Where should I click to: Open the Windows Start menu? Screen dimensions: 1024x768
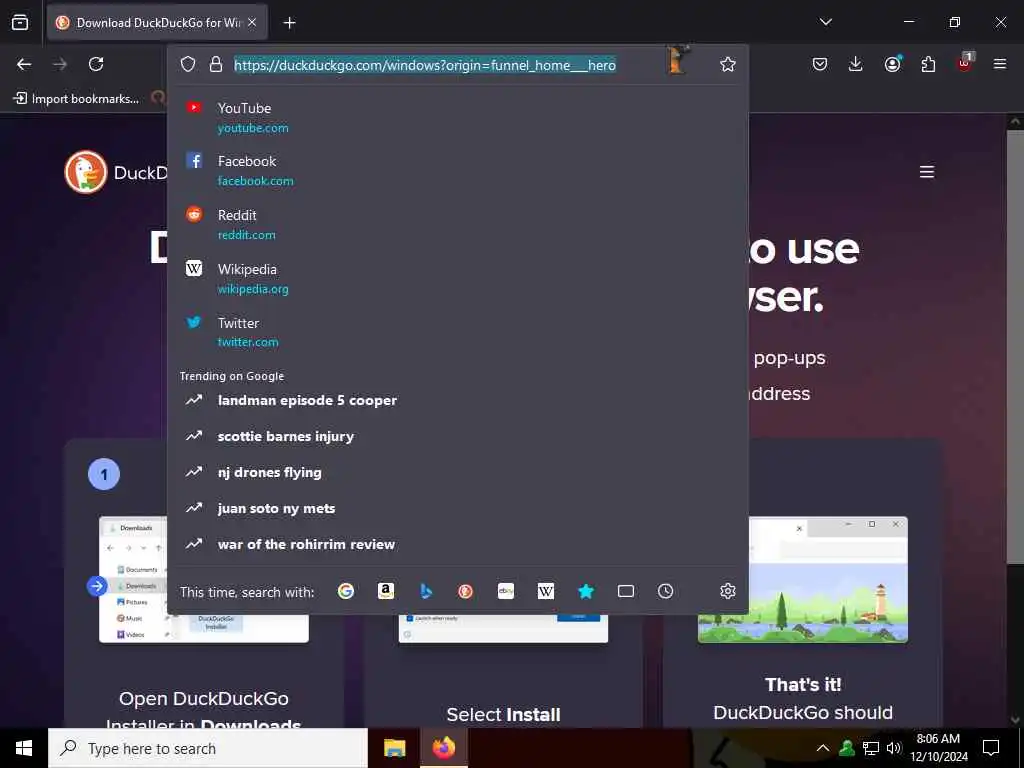[24, 748]
